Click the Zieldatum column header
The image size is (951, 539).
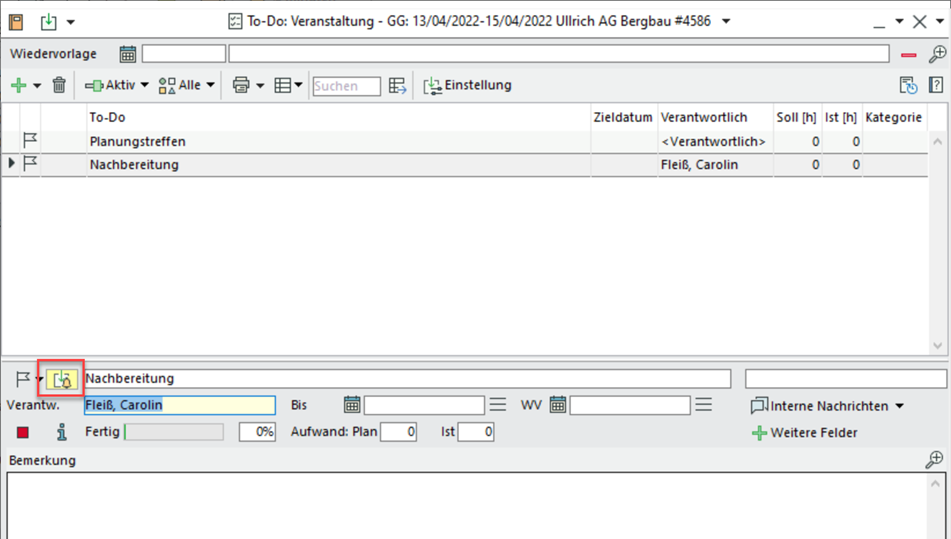point(622,118)
